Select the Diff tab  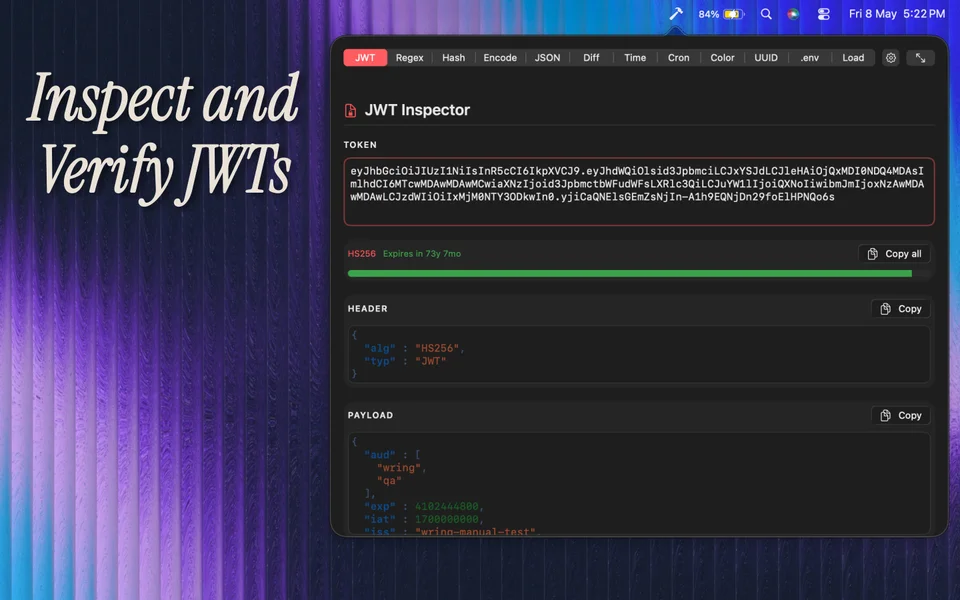(591, 58)
